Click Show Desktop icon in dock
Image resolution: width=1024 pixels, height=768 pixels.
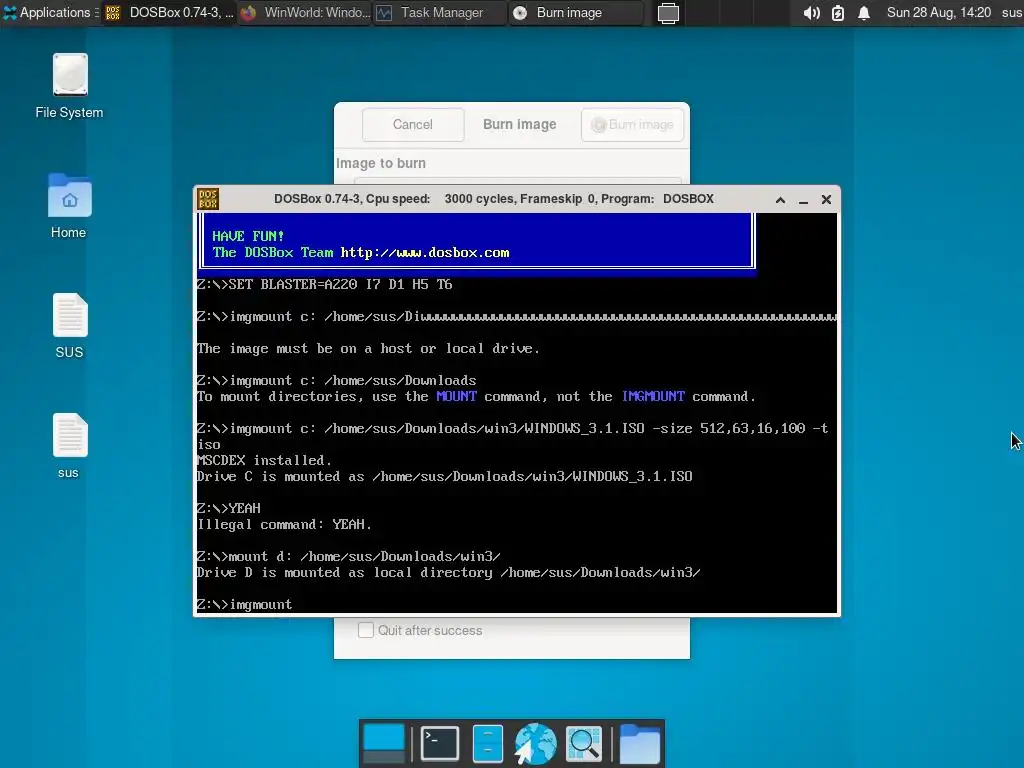383,744
